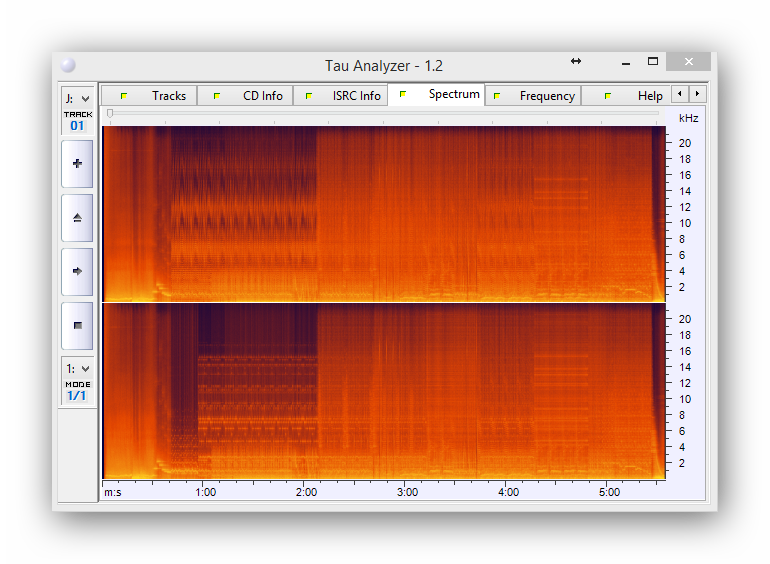Click the plus button in the left sidebar
The height and width of the screenshot is (564, 770).
tap(77, 164)
